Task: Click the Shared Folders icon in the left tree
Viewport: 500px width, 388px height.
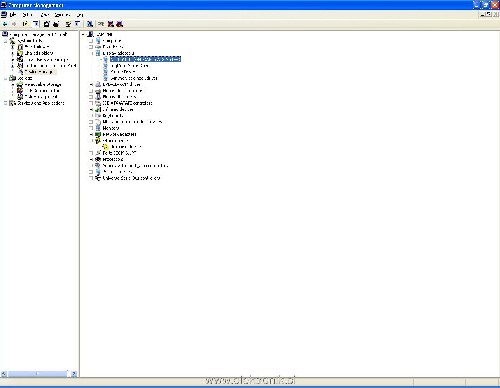Action: pyautogui.click(x=20, y=53)
